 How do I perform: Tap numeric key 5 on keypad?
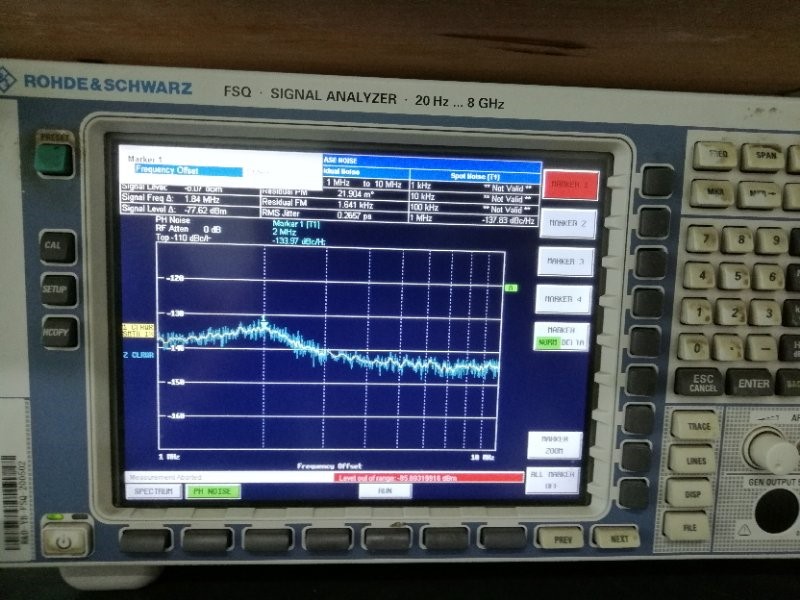(x=735, y=277)
